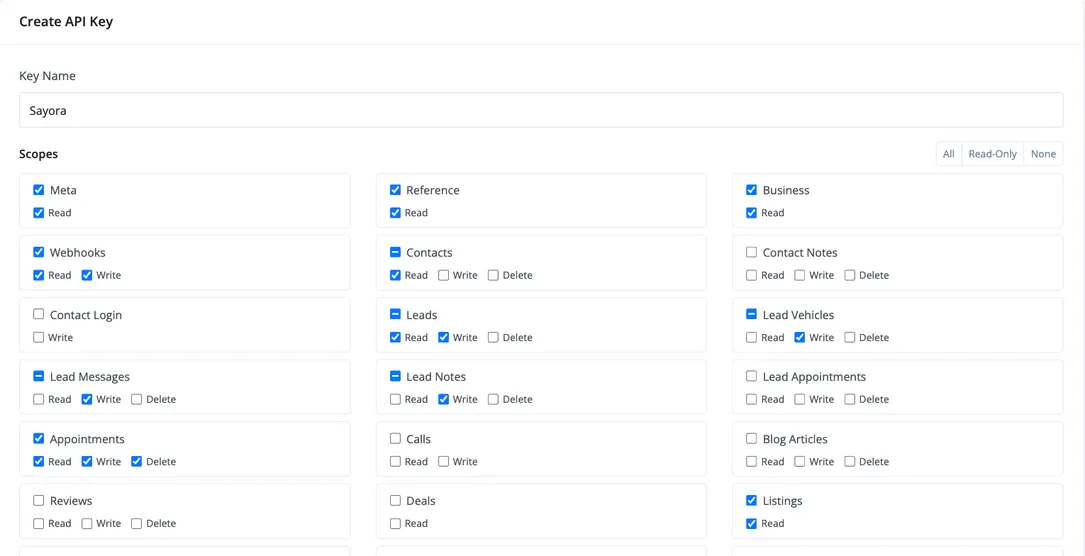Enable Read under Lead Vehicles

click(751, 337)
